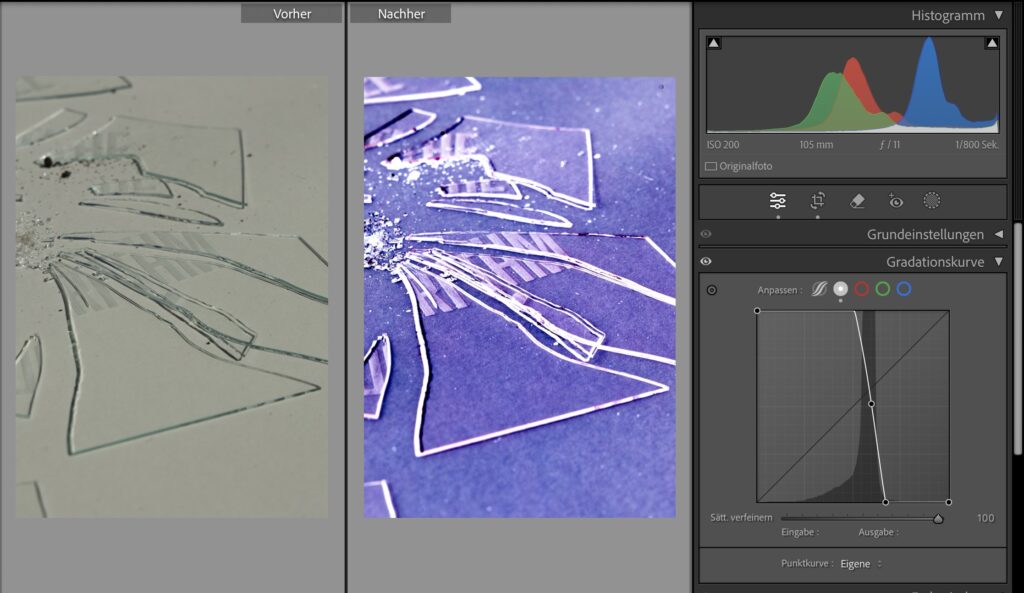Select the Red eye correction tool

click(895, 201)
